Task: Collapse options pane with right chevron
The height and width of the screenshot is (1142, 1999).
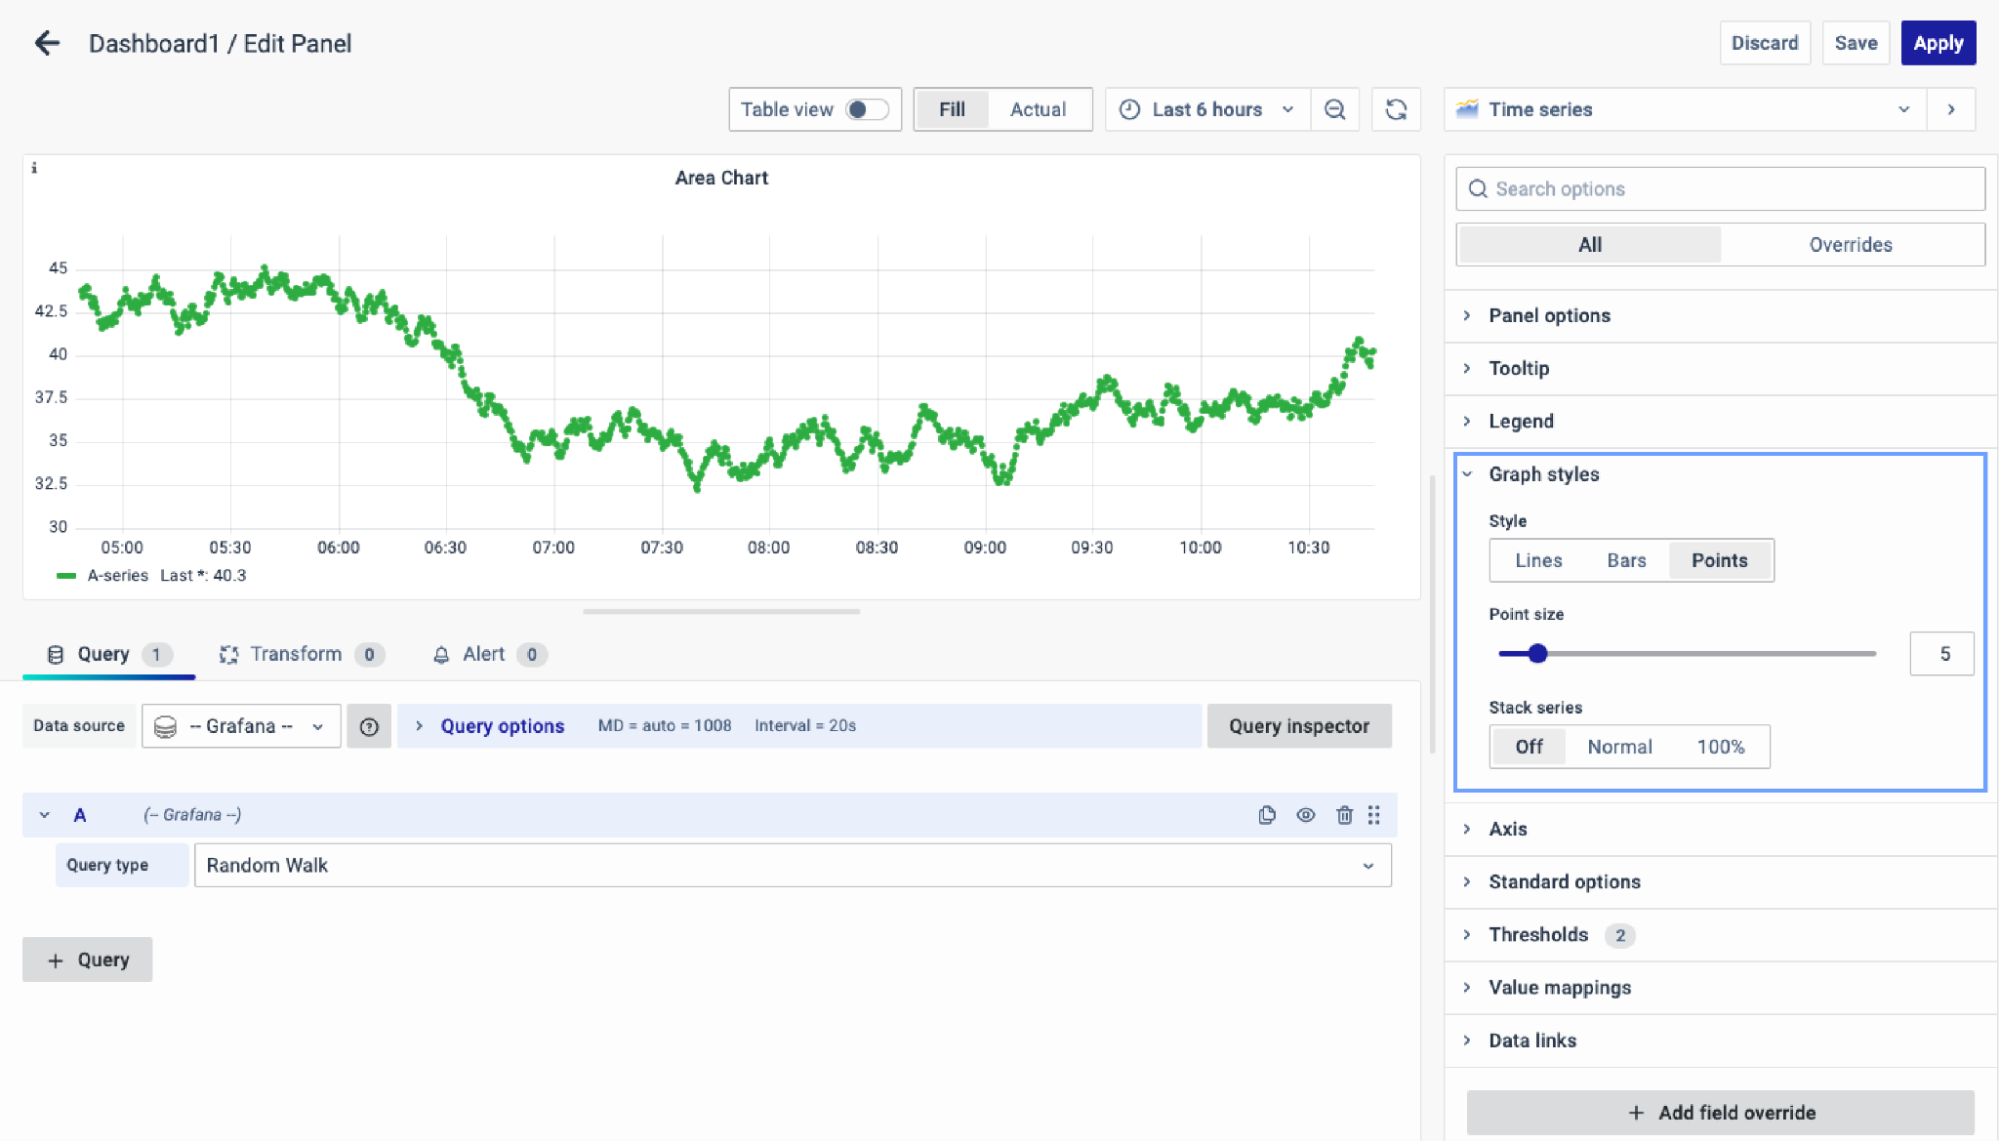Action: tap(1951, 109)
